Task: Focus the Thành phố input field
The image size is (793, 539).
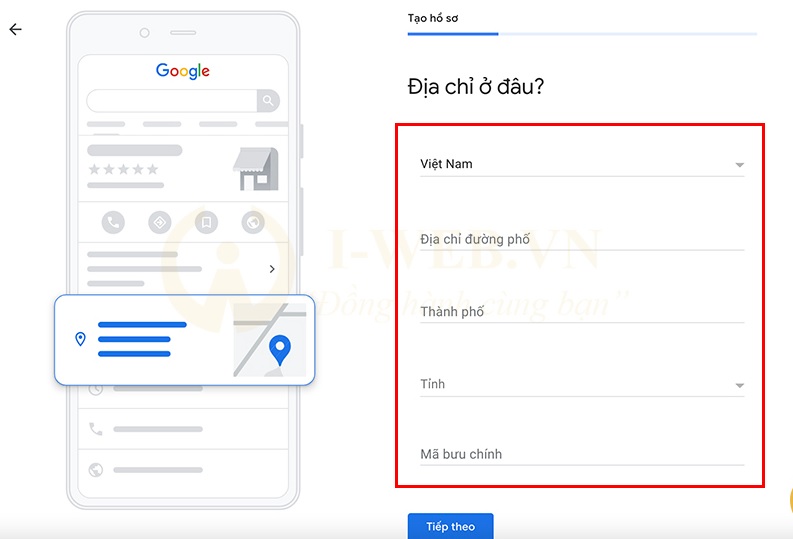Action: point(582,311)
